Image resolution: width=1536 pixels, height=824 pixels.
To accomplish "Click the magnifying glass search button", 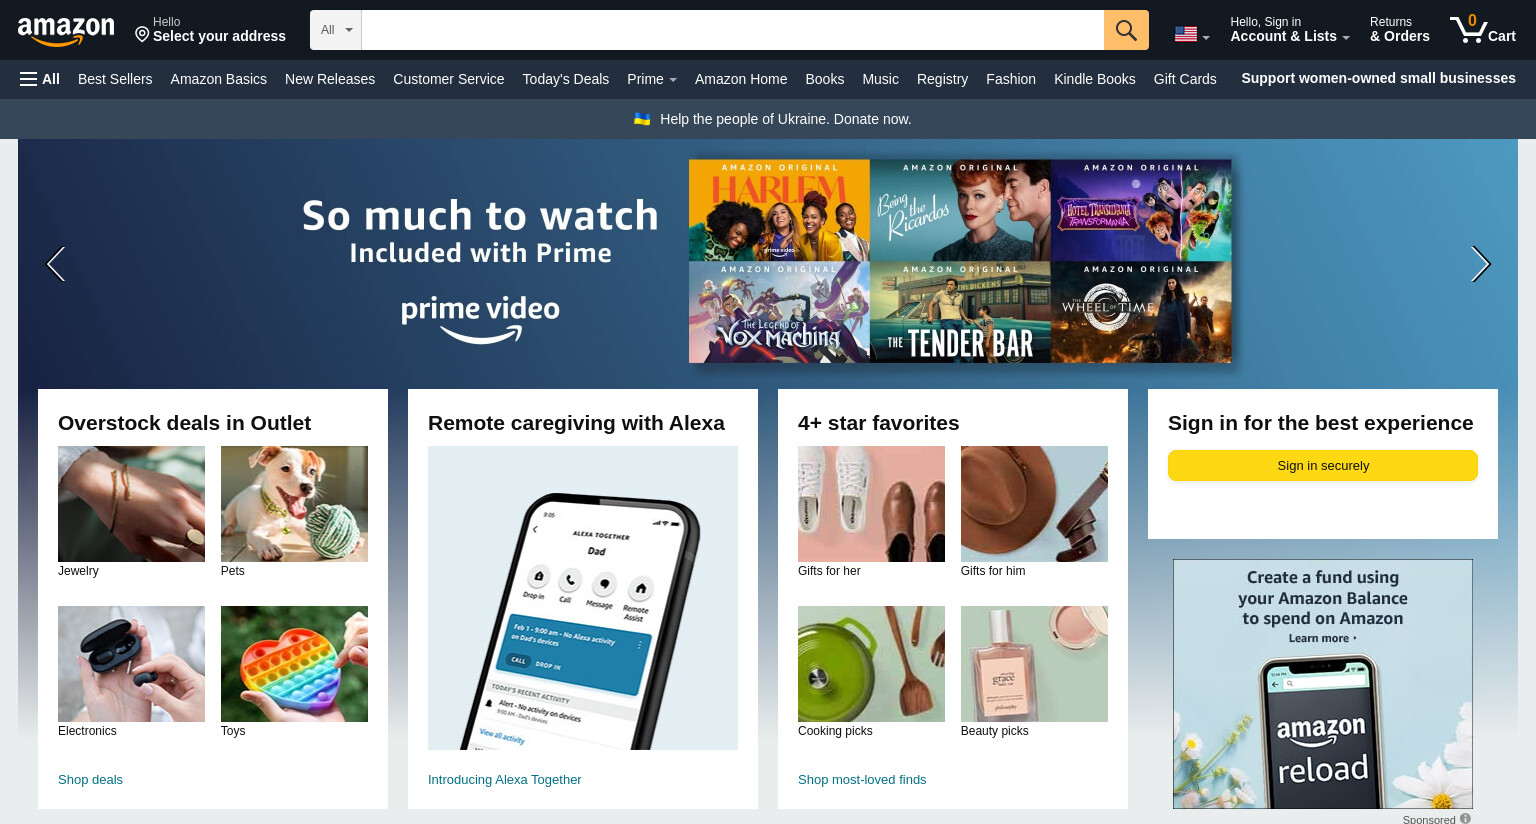I will (1126, 30).
